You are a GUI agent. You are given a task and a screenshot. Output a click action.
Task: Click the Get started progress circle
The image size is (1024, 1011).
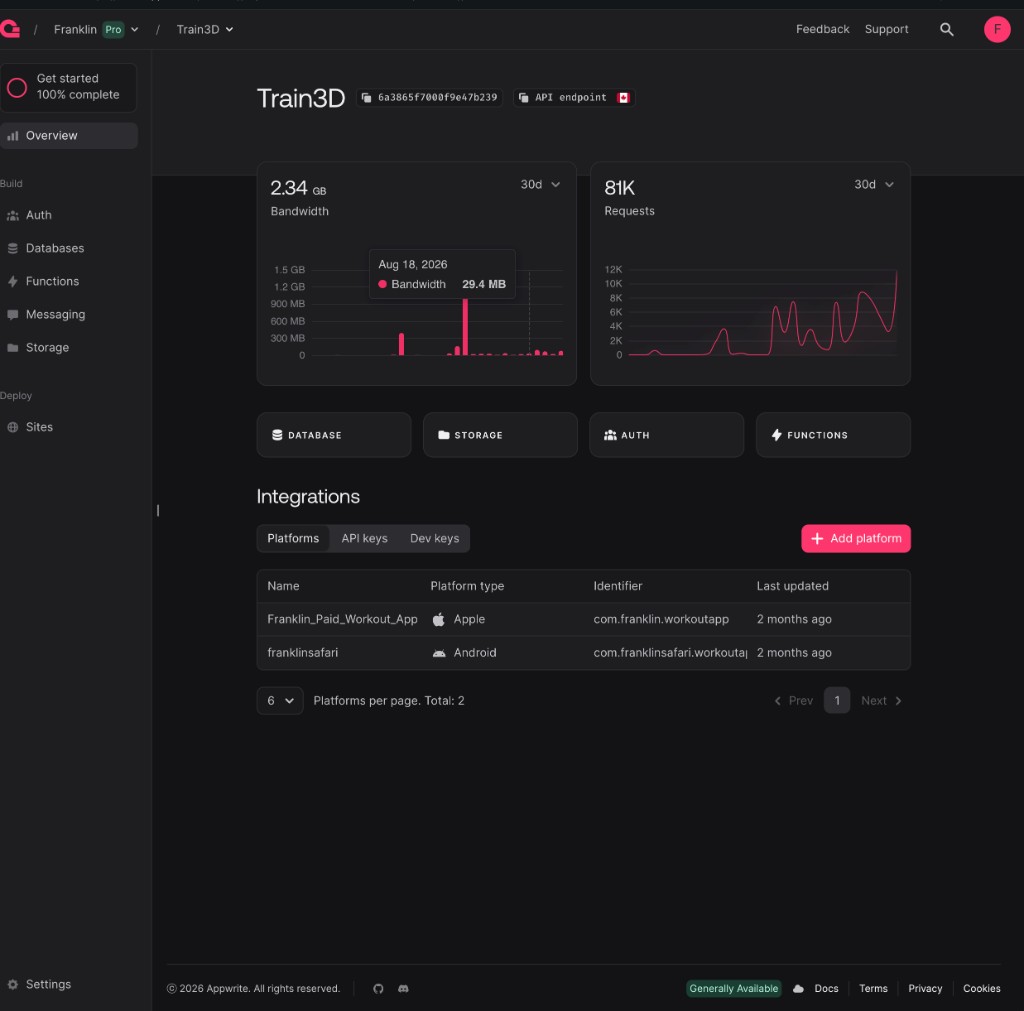17,88
